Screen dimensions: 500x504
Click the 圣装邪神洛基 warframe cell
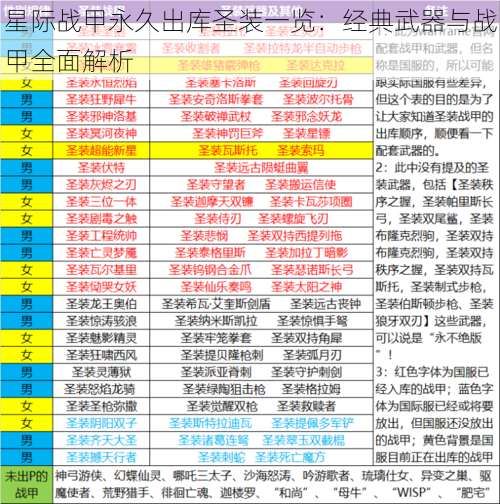(101, 116)
